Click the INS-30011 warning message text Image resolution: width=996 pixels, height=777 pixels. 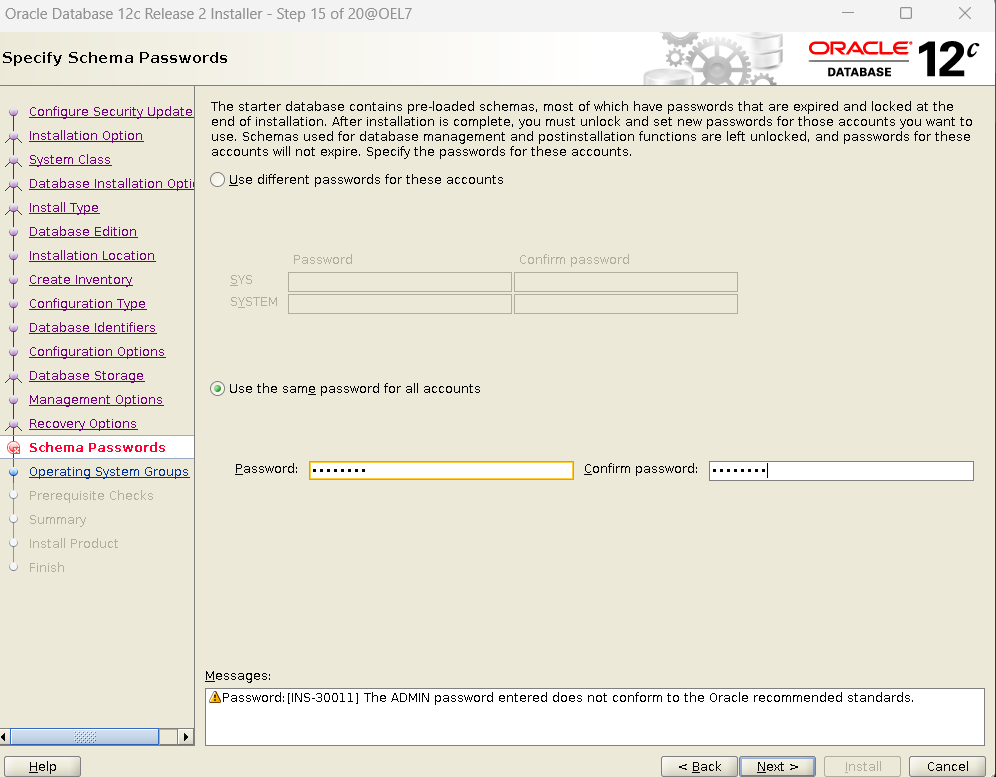coord(568,698)
